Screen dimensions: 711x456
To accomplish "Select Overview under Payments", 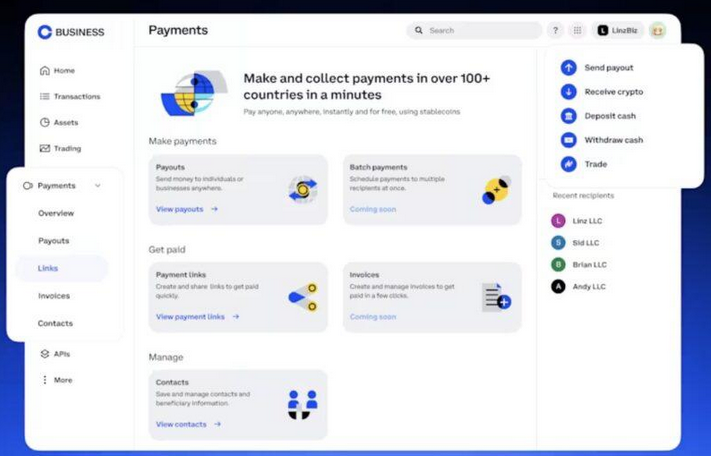I will (56, 213).
